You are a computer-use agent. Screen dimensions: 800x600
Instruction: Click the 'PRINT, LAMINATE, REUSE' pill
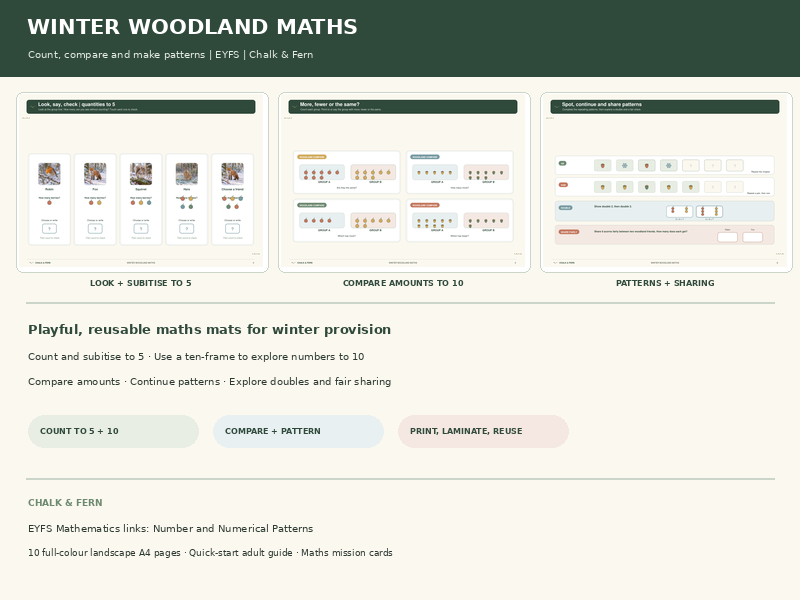pyautogui.click(x=484, y=431)
